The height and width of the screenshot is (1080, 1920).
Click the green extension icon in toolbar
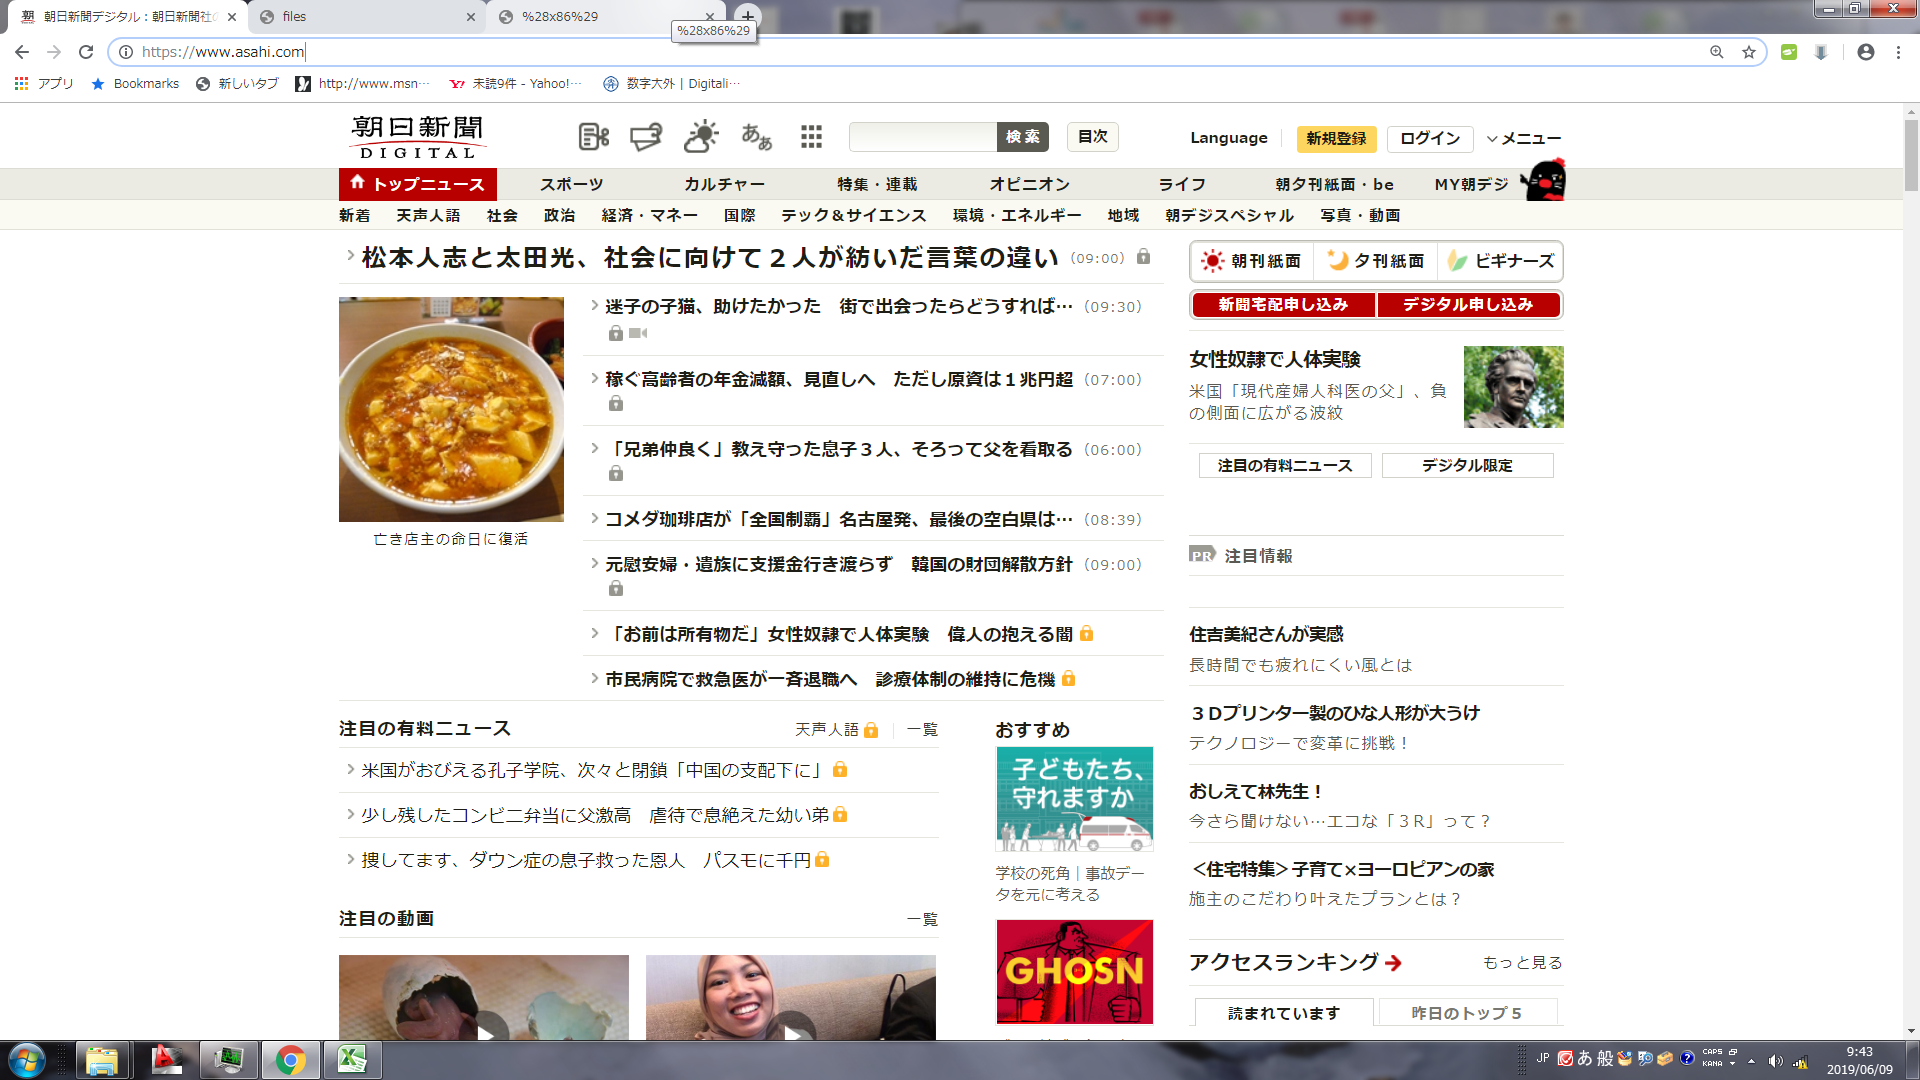[x=1789, y=52]
